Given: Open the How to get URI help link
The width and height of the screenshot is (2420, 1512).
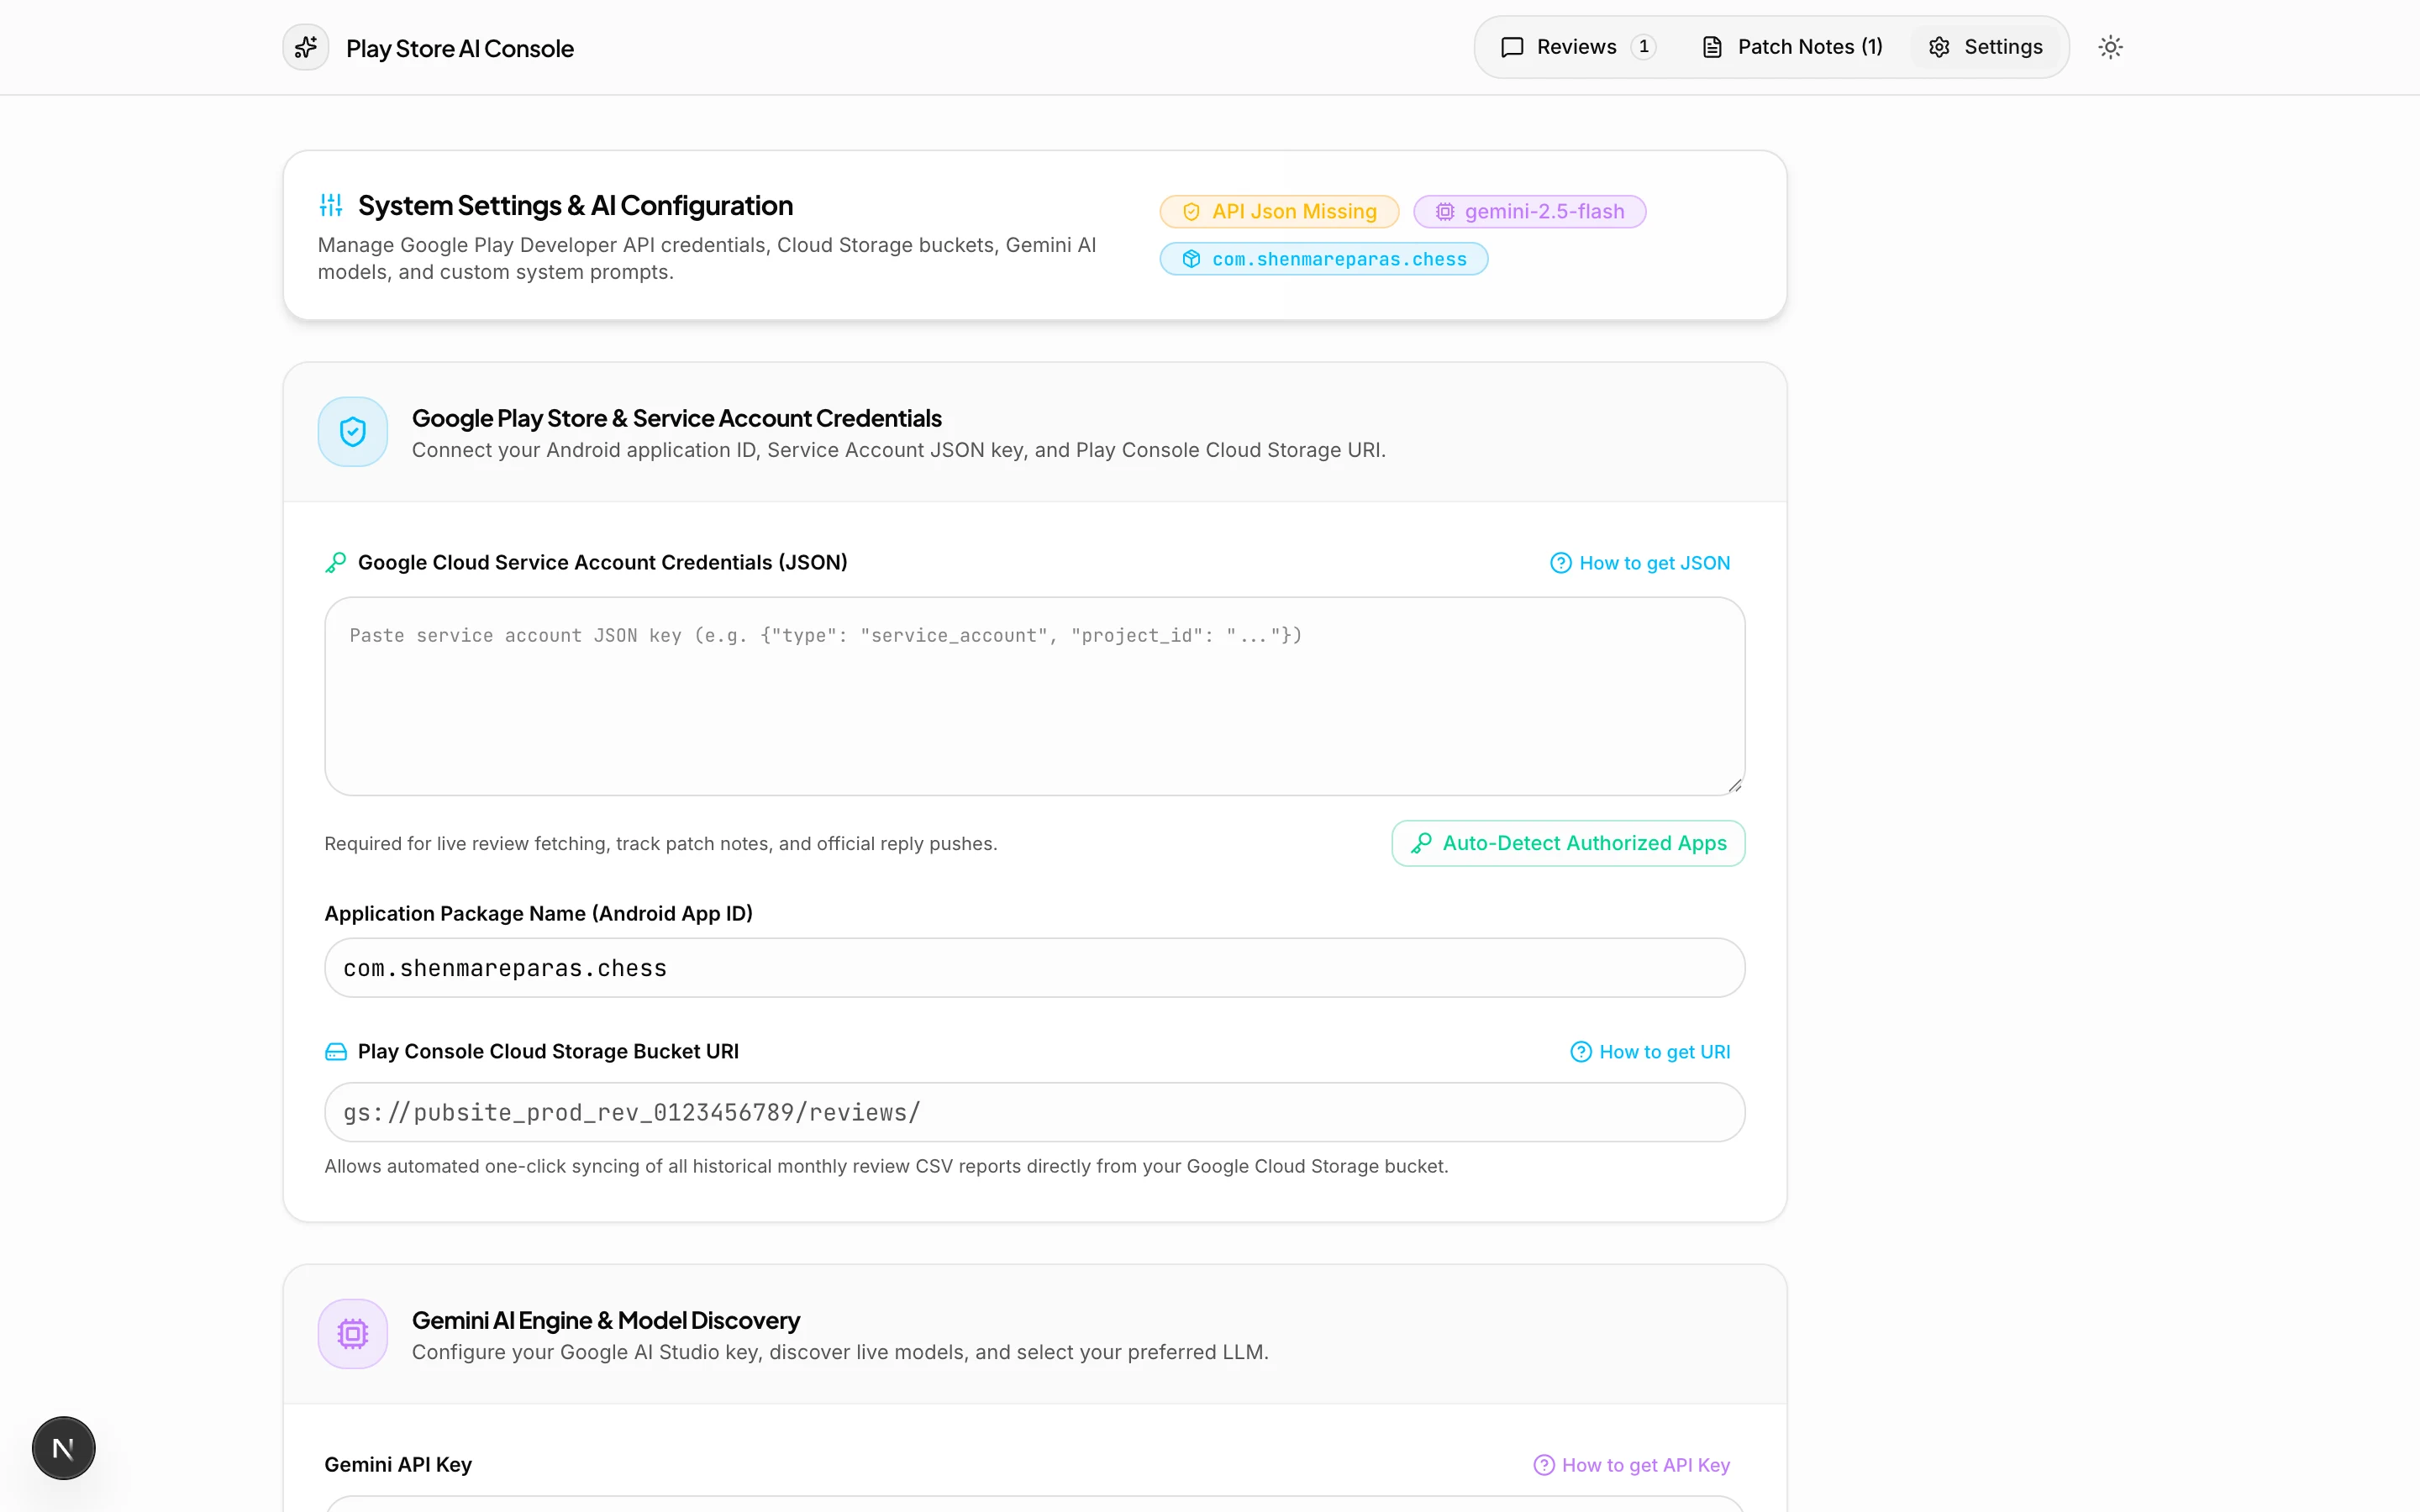Looking at the screenshot, I should 1650,1052.
